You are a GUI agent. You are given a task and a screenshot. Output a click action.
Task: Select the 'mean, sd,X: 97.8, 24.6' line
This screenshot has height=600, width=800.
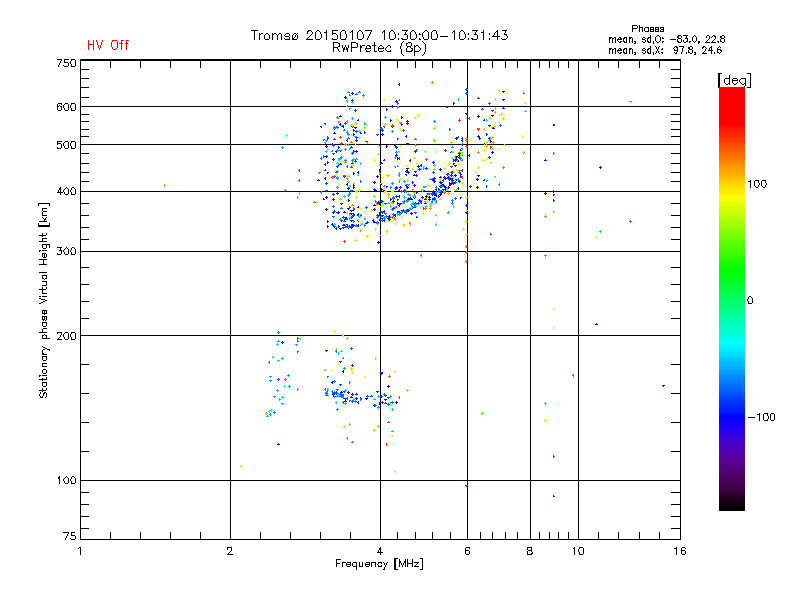click(665, 50)
